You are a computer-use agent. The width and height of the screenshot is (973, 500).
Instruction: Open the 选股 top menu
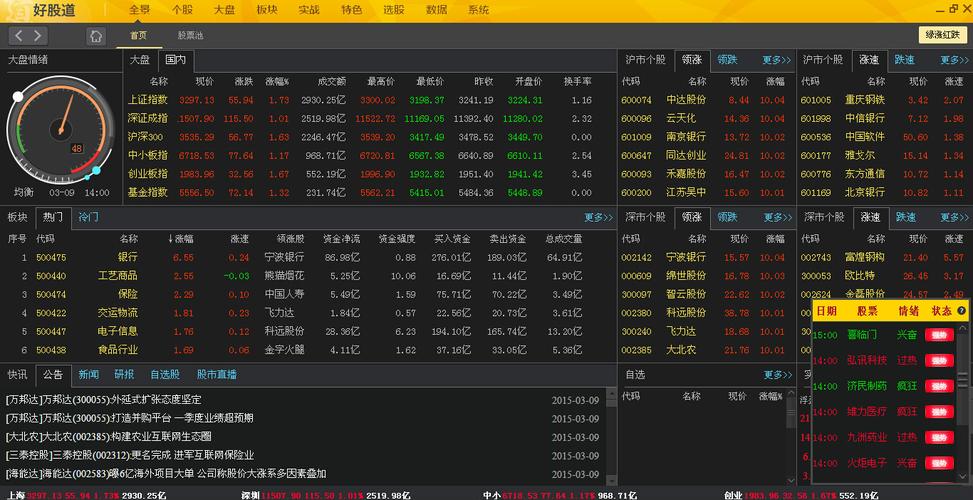pyautogui.click(x=393, y=10)
